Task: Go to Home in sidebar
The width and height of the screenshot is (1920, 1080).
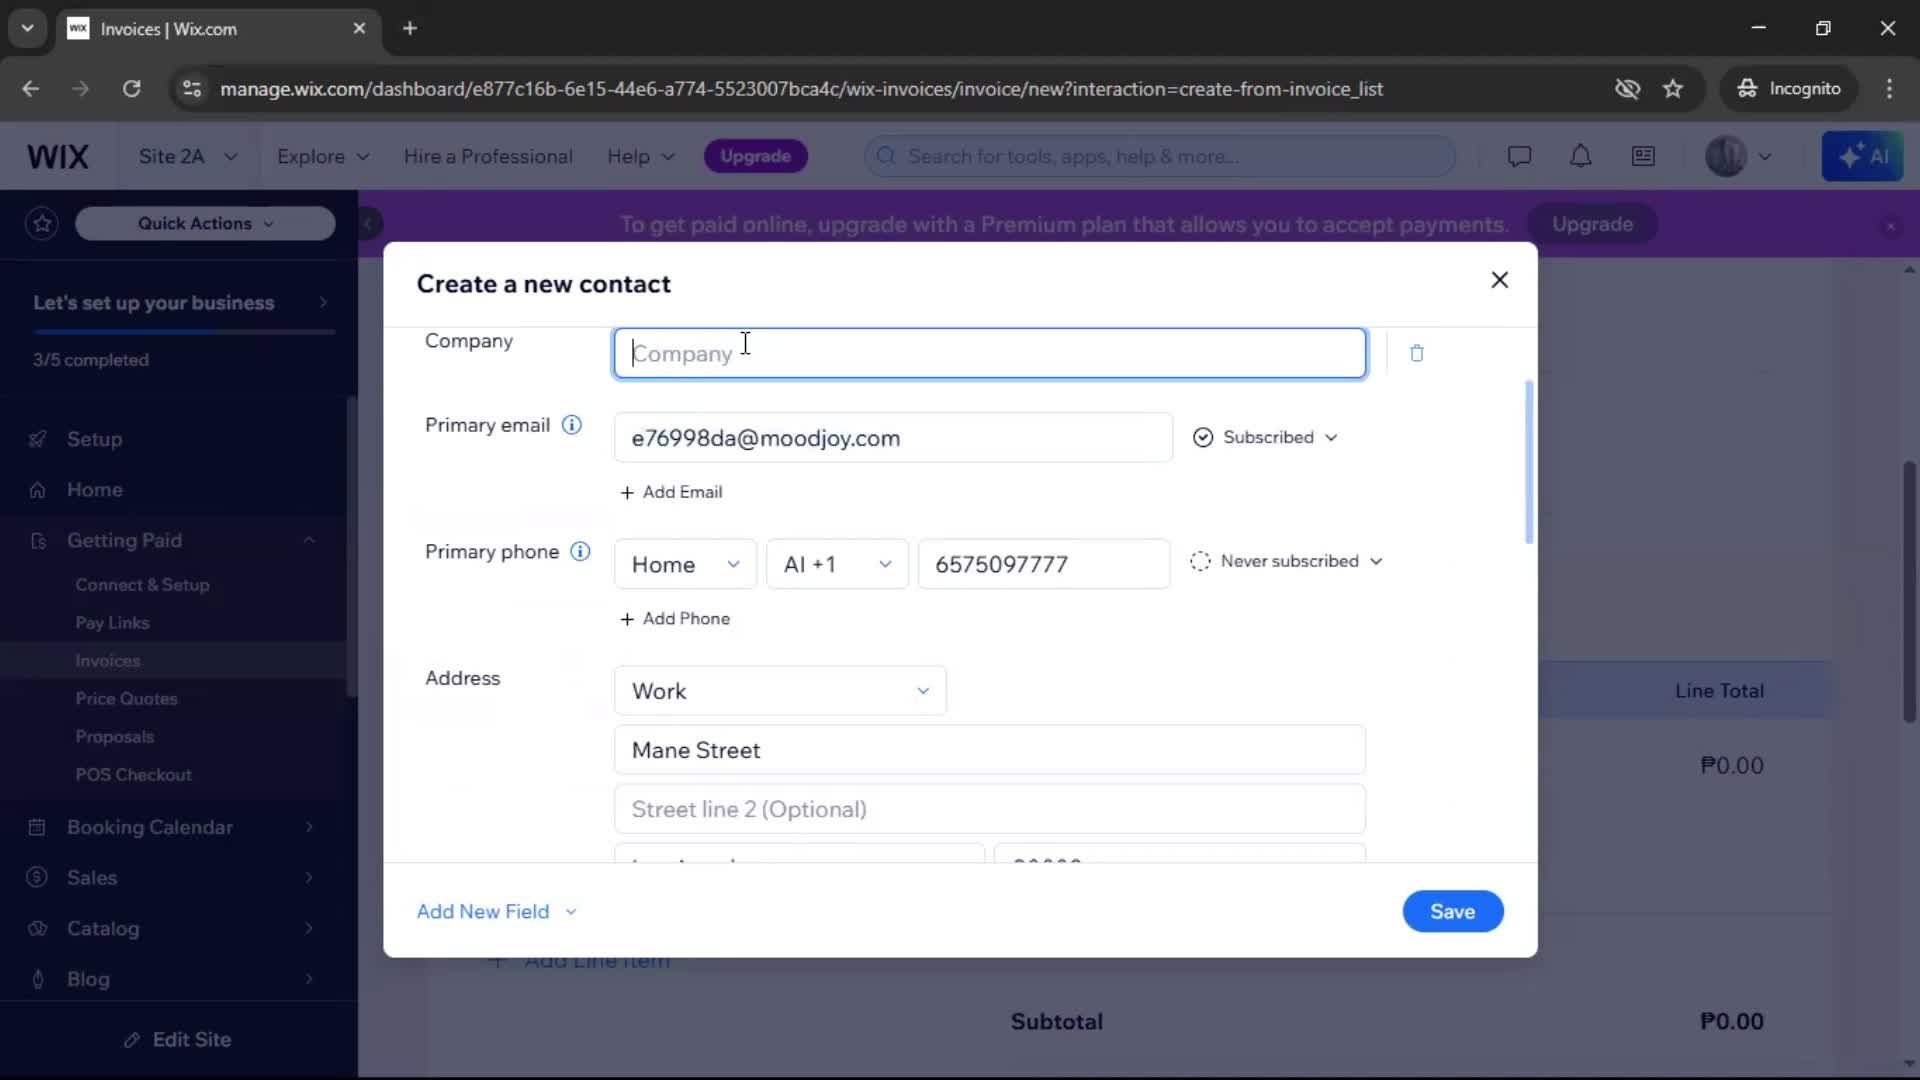Action: (x=94, y=490)
